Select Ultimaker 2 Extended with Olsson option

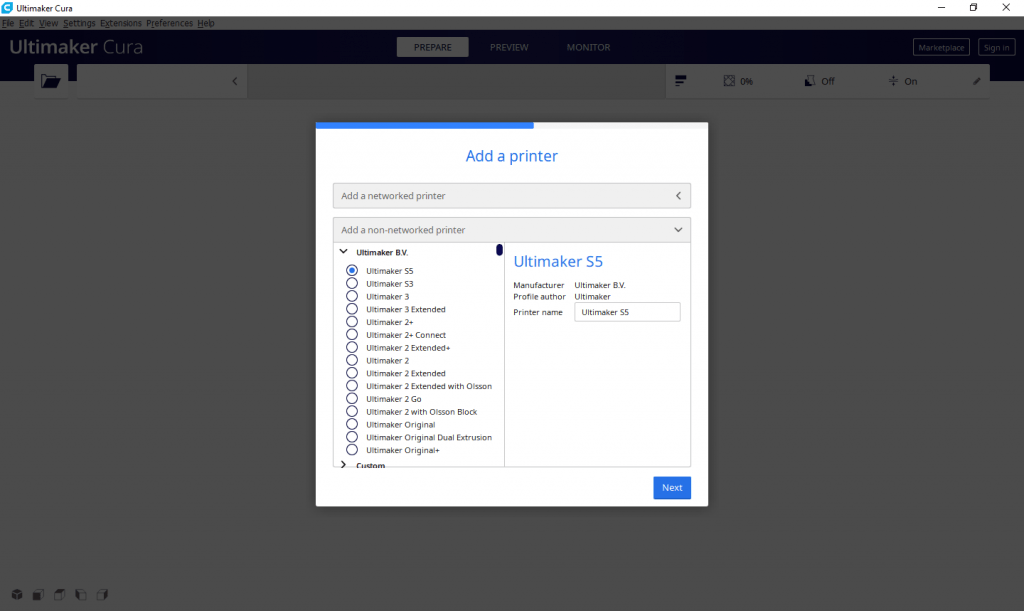point(352,386)
